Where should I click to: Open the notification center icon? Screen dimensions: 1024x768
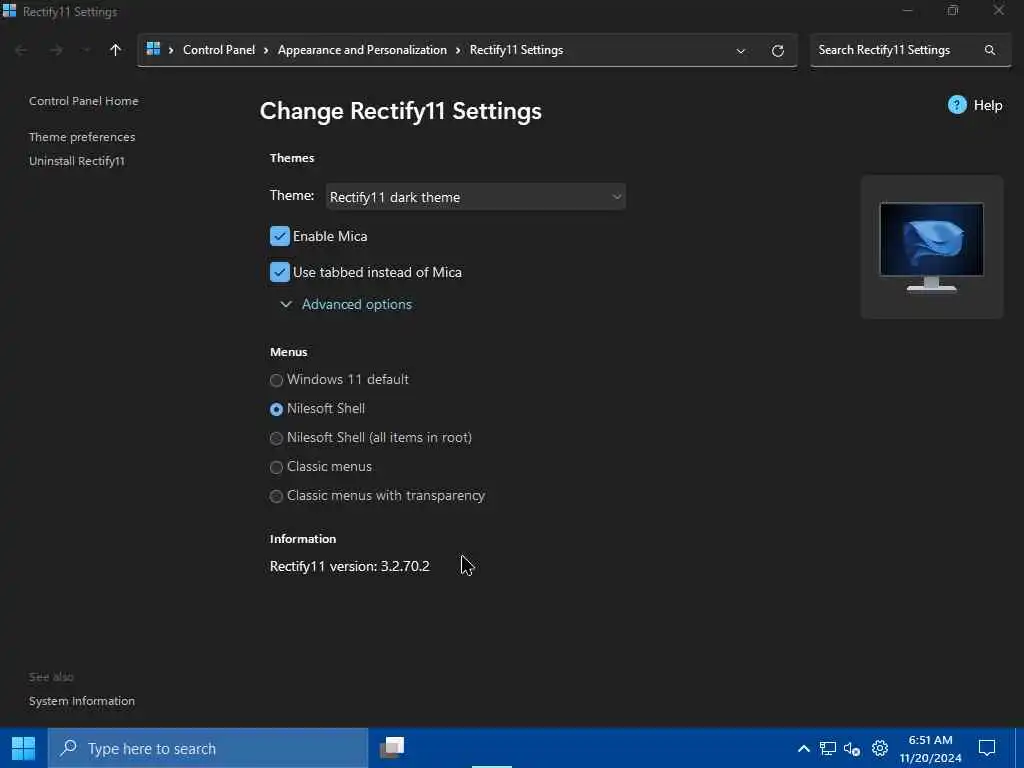[987, 748]
